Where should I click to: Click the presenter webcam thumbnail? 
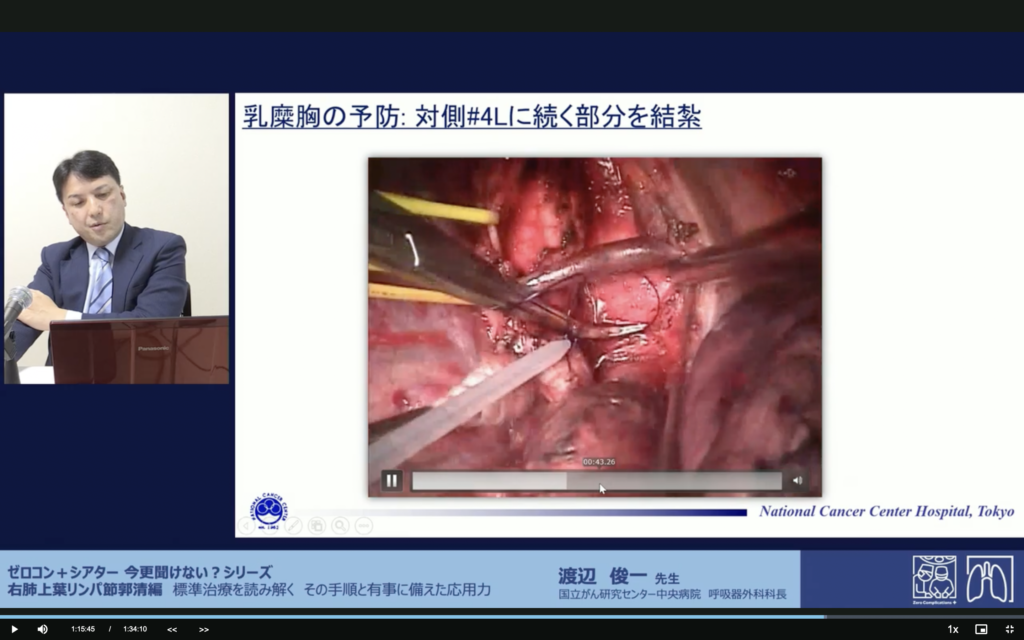pyautogui.click(x=116, y=239)
